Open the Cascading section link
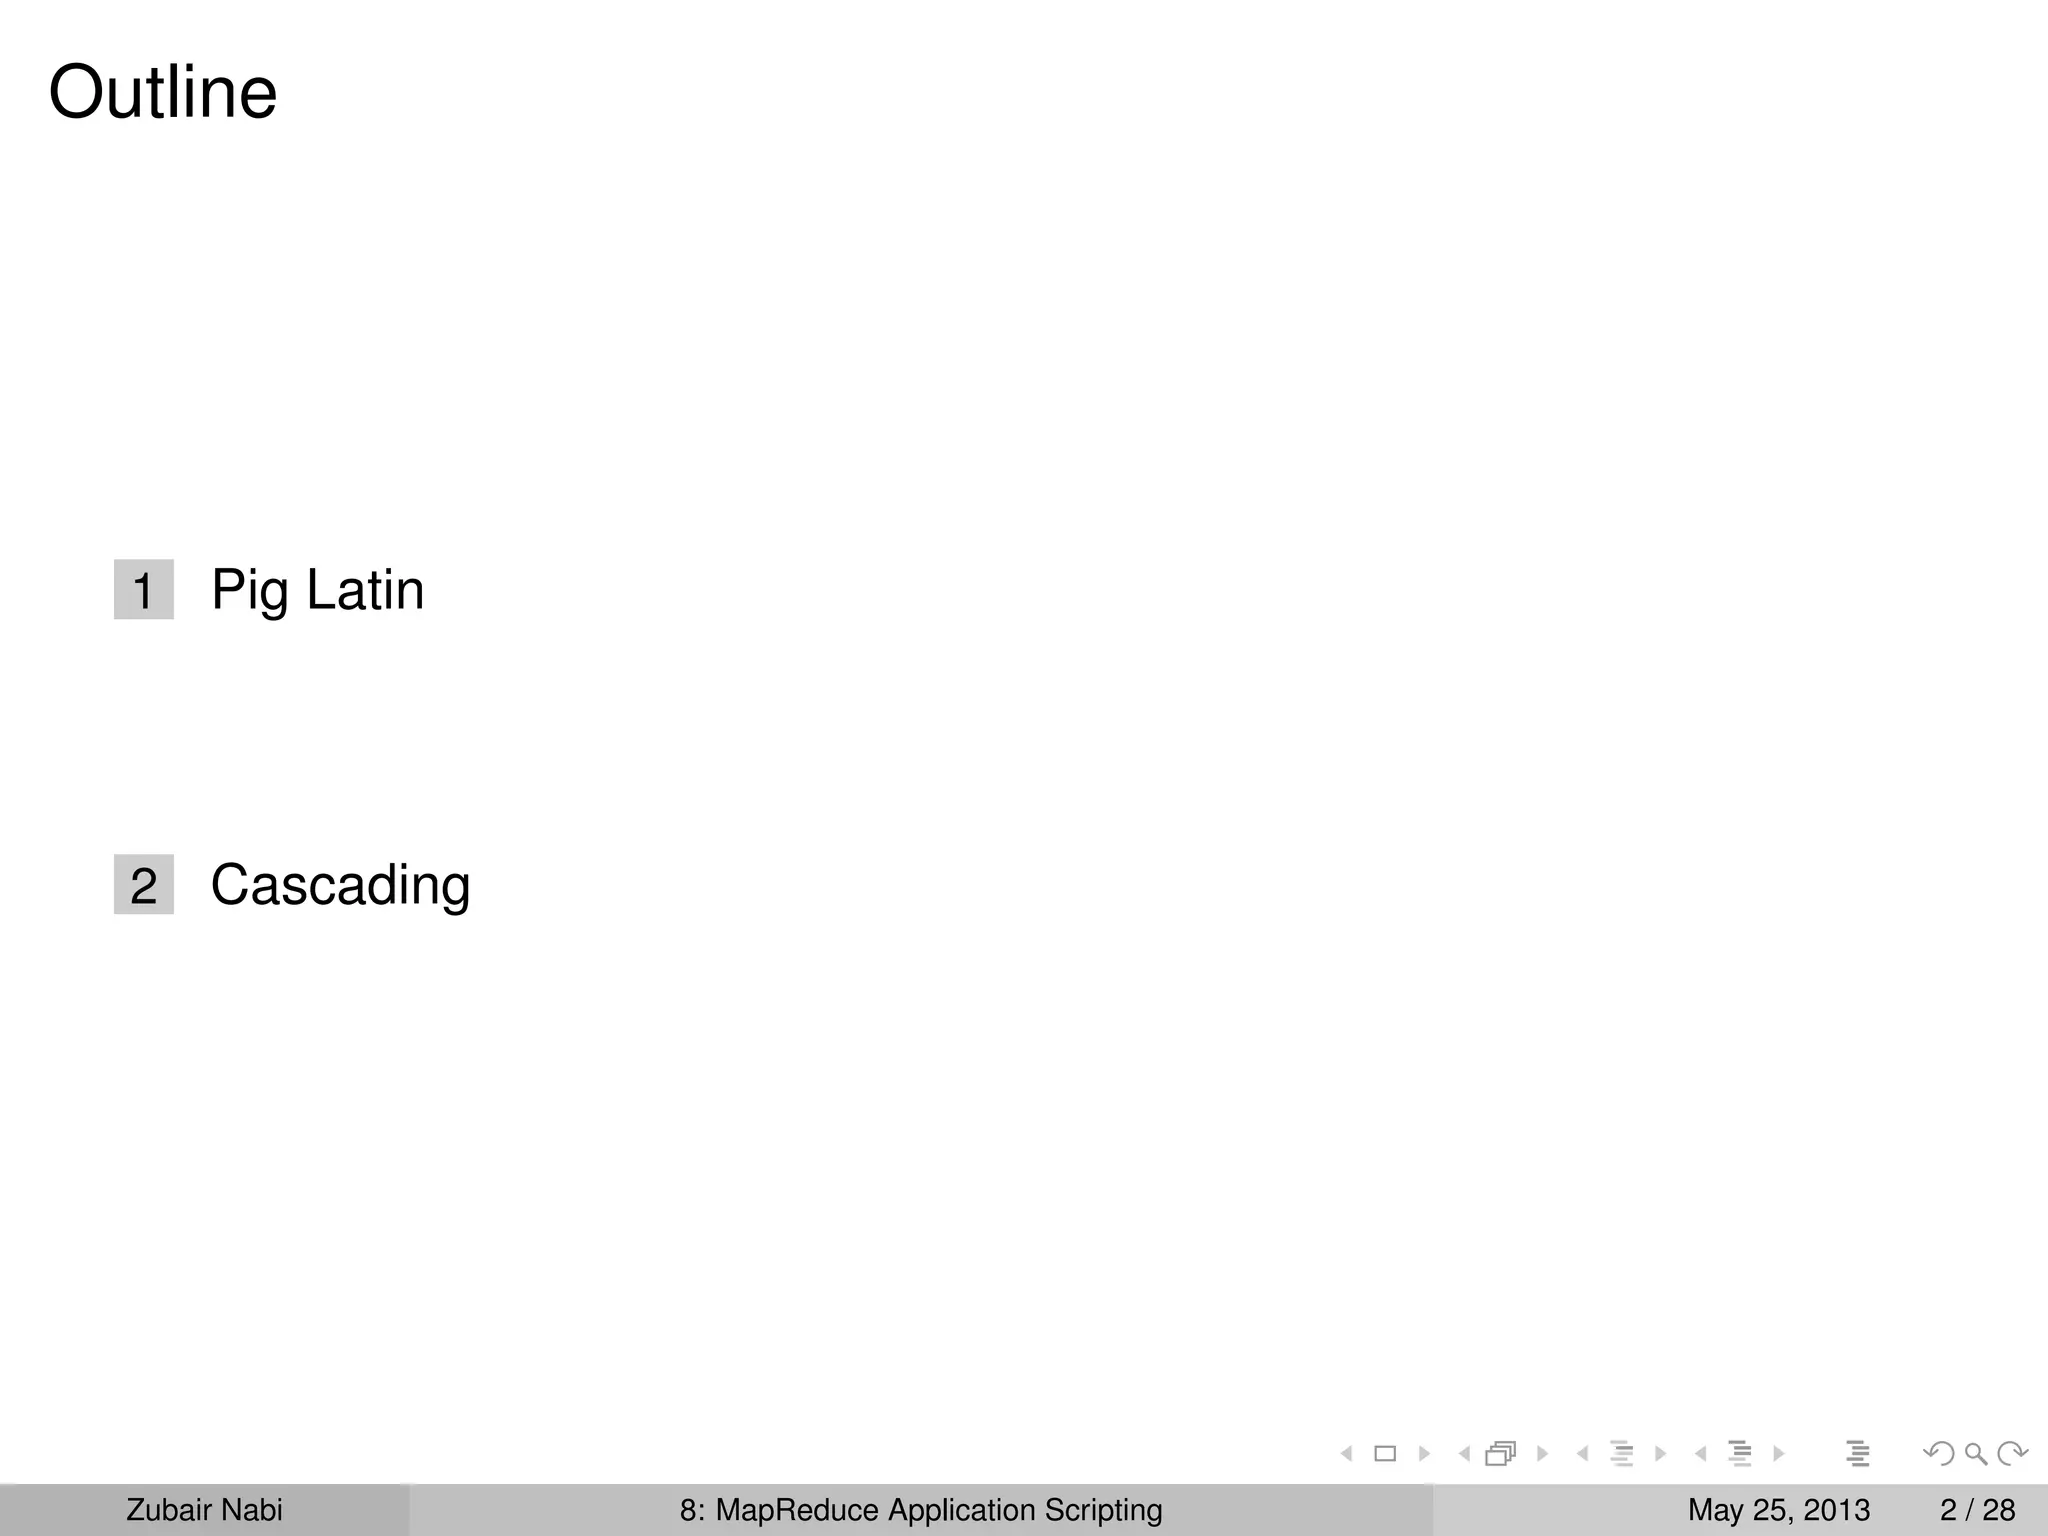Viewport: 2048px width, 1536px height. tap(340, 885)
